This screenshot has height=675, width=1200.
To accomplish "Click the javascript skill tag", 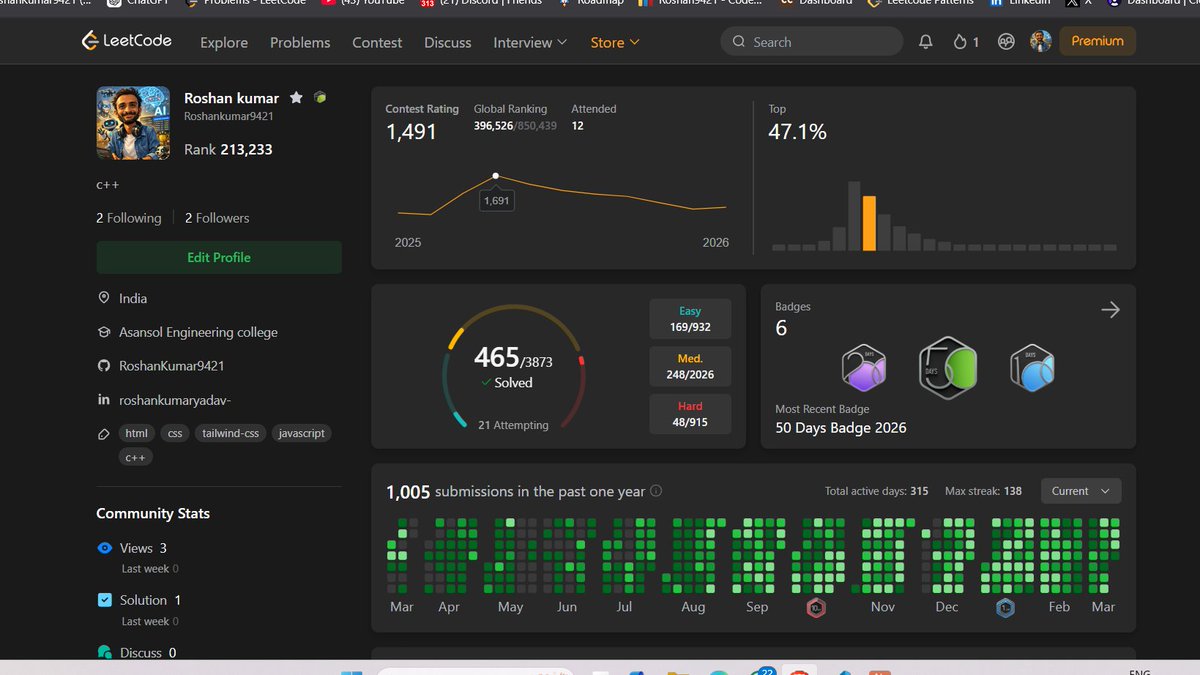I will [301, 434].
